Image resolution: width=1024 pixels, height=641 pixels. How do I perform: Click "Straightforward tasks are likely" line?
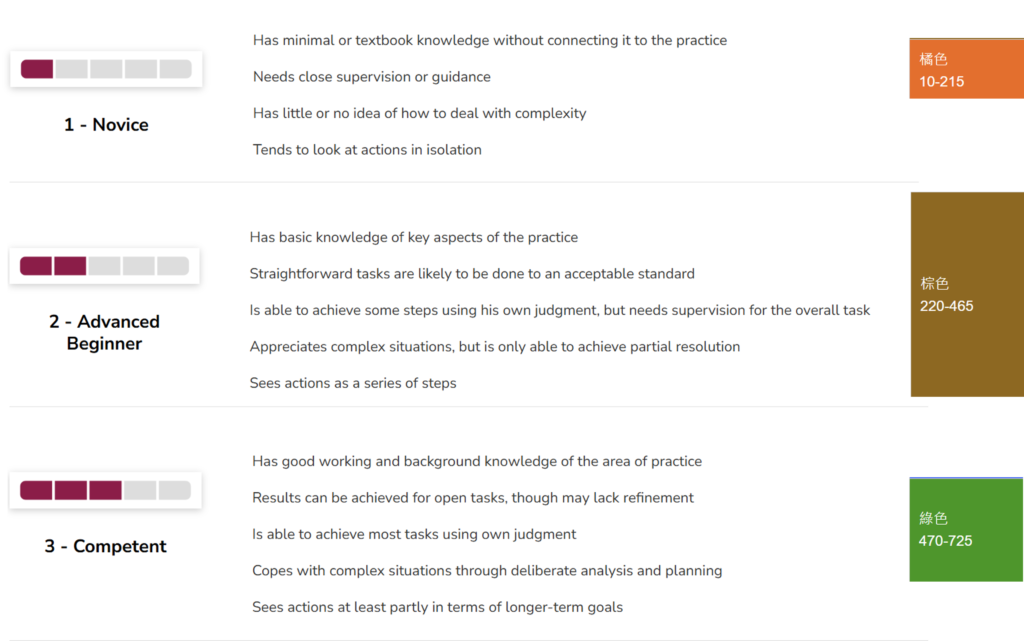(472, 274)
